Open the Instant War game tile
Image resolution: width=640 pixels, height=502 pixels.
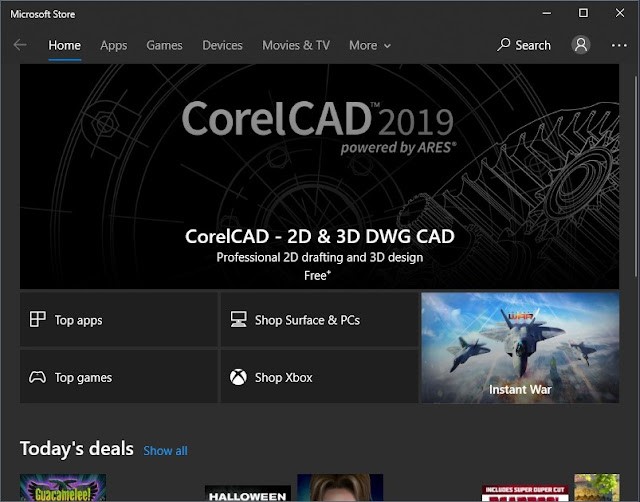point(520,348)
